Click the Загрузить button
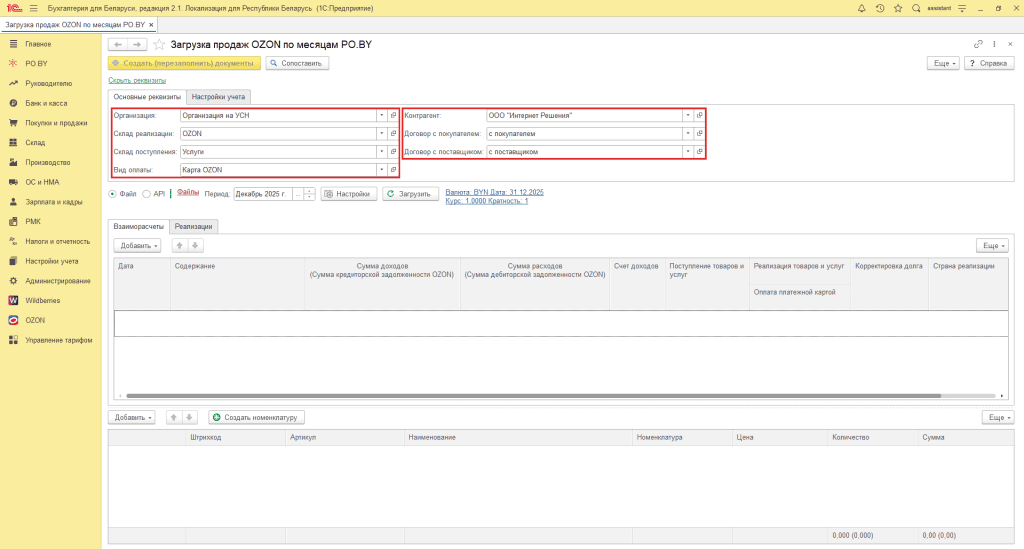This screenshot has height=549, width=1024. click(410, 194)
